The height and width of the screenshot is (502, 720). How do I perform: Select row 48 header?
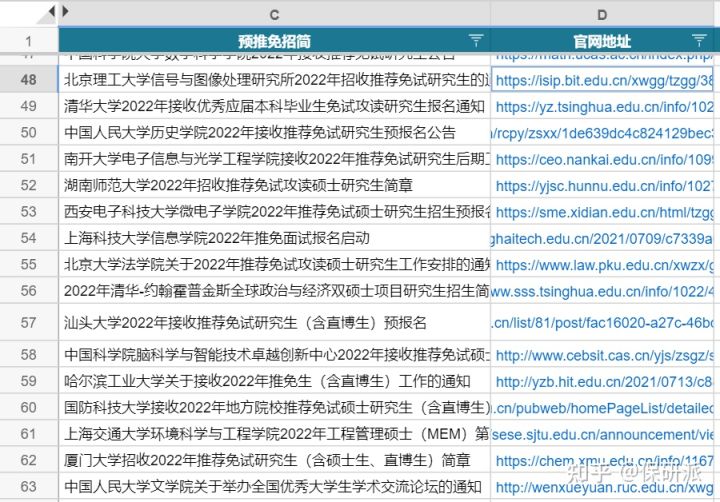click(28, 79)
